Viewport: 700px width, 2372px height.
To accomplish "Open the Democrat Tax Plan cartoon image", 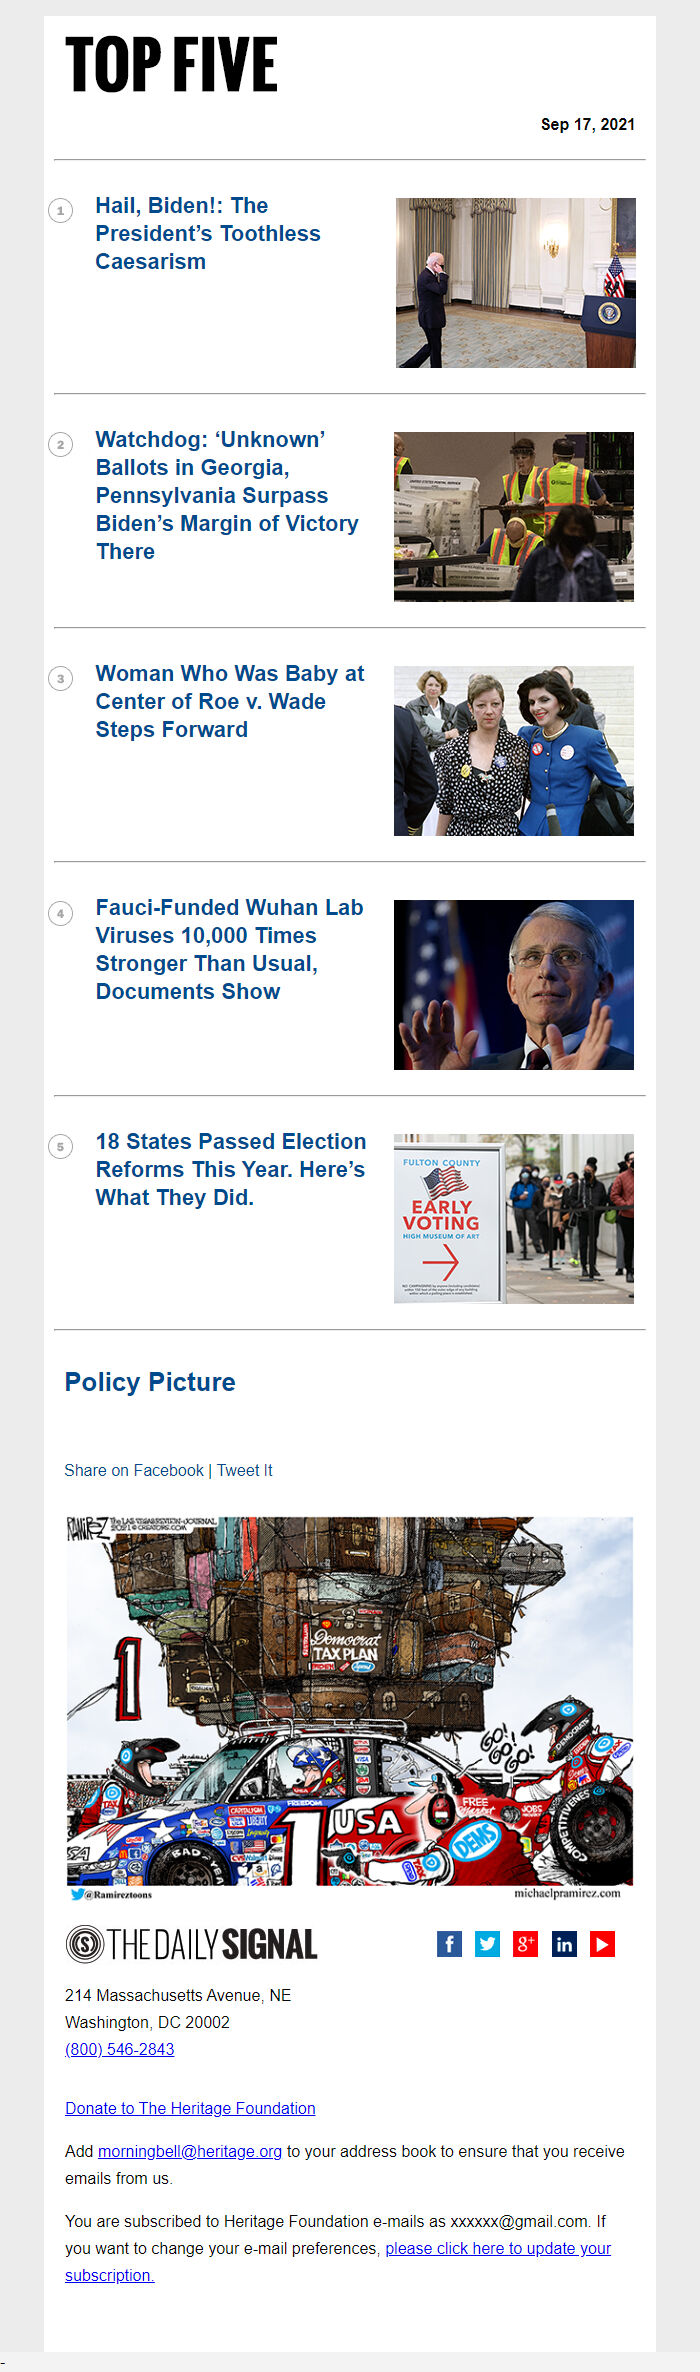I will (x=350, y=1709).
